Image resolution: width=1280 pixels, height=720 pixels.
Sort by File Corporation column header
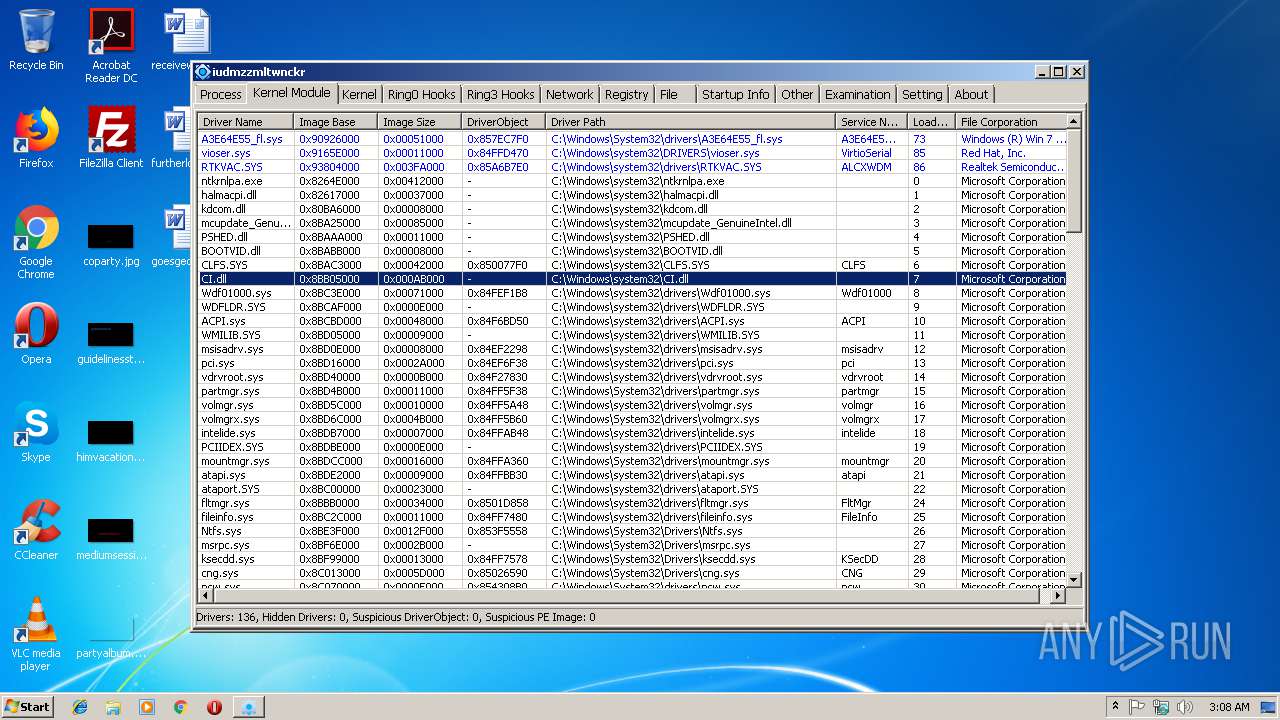pyautogui.click(x=1011, y=122)
